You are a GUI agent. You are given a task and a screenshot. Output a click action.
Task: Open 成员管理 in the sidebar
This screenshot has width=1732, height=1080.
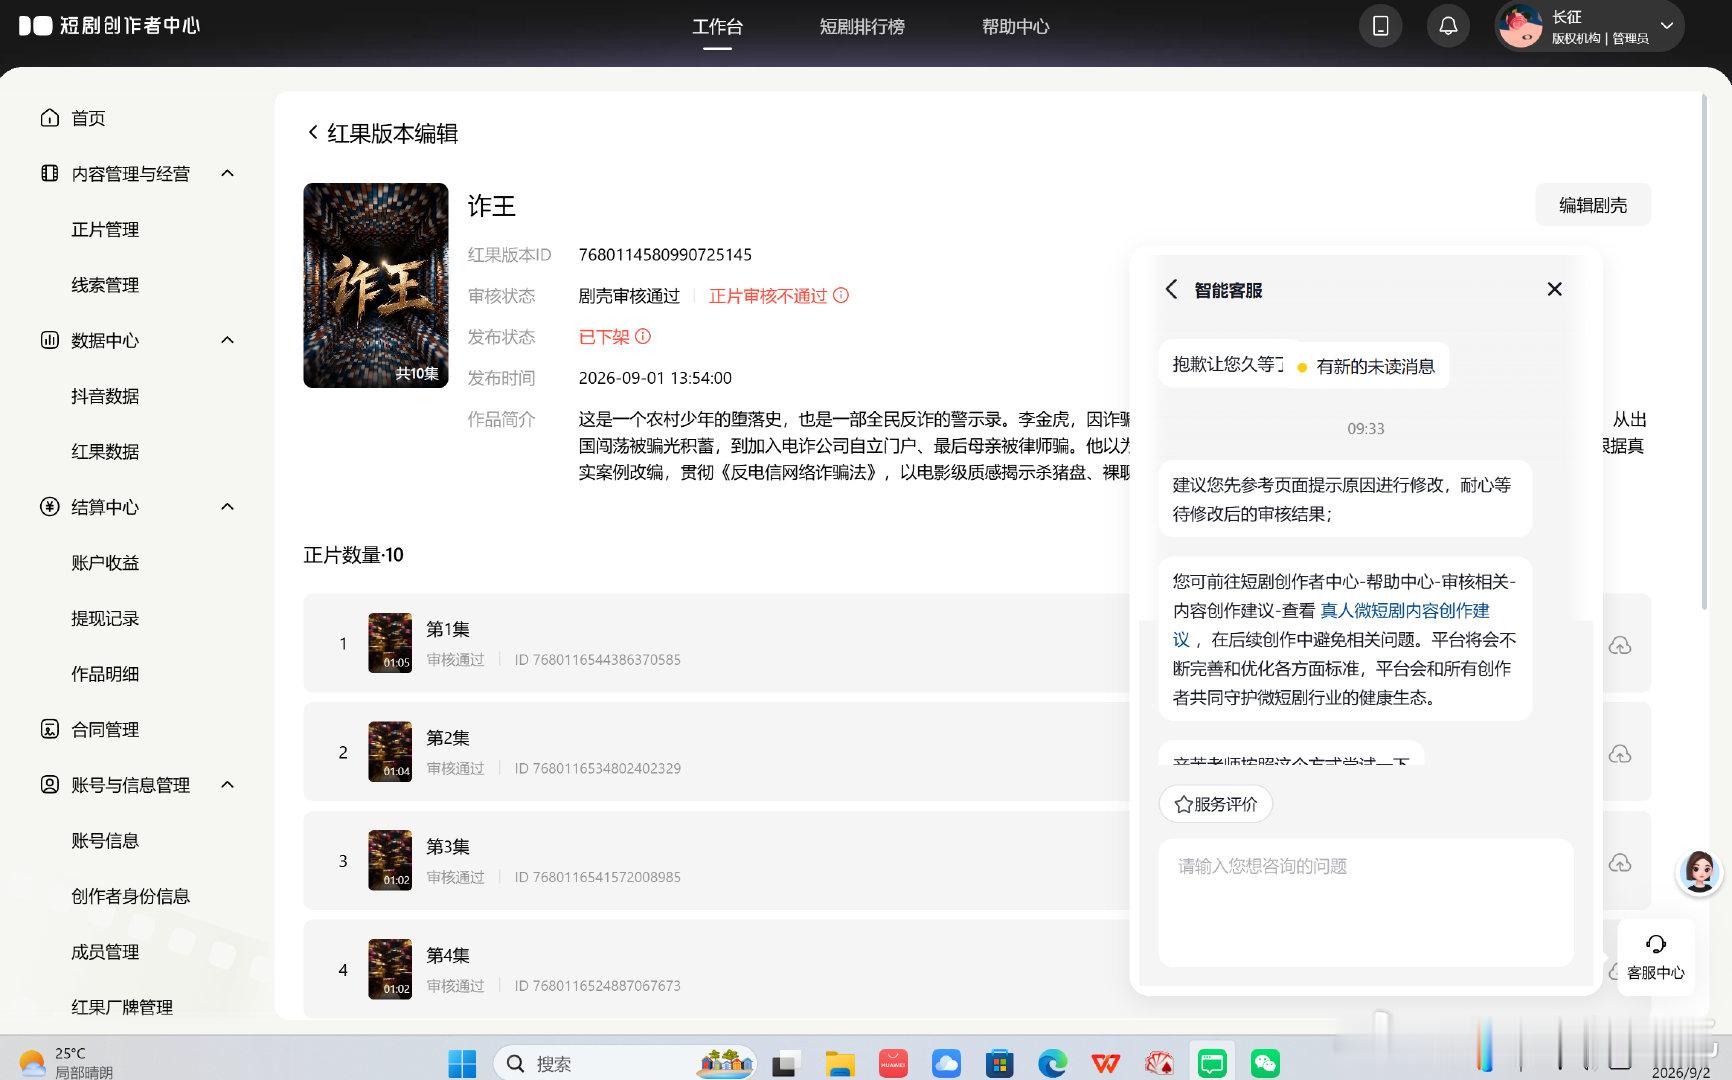pos(105,952)
